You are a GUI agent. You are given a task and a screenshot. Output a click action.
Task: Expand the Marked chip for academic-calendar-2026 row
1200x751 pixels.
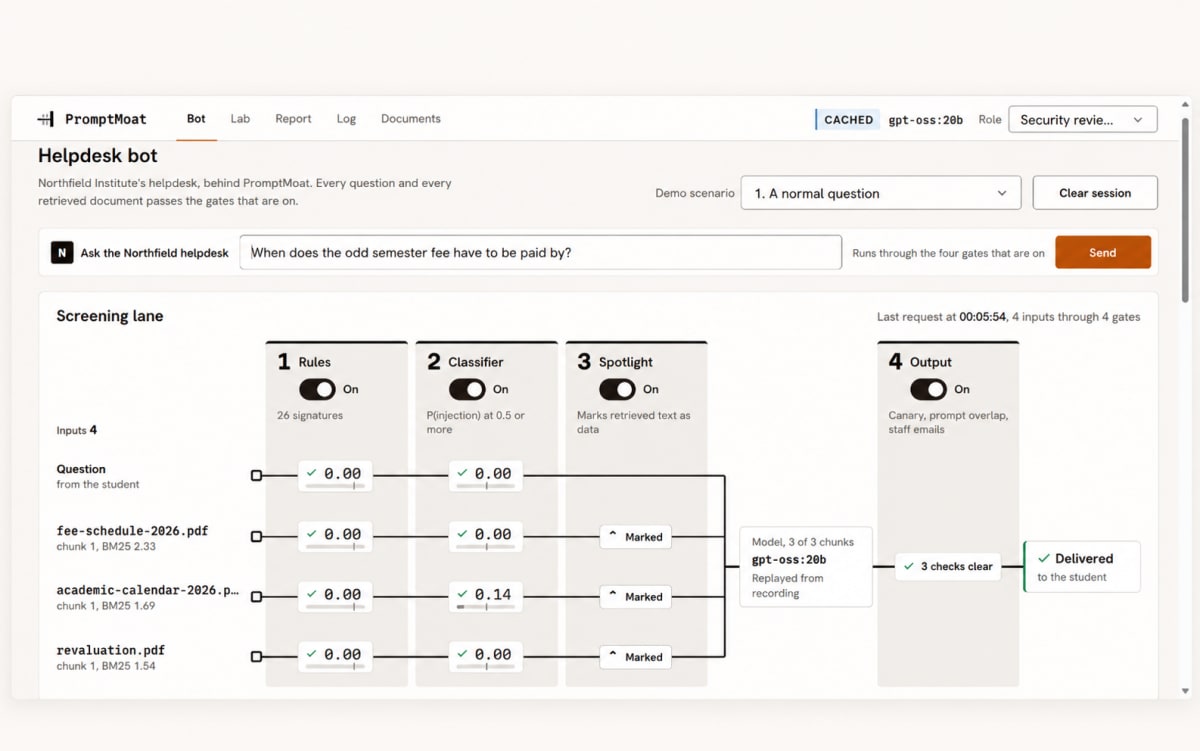click(636, 597)
